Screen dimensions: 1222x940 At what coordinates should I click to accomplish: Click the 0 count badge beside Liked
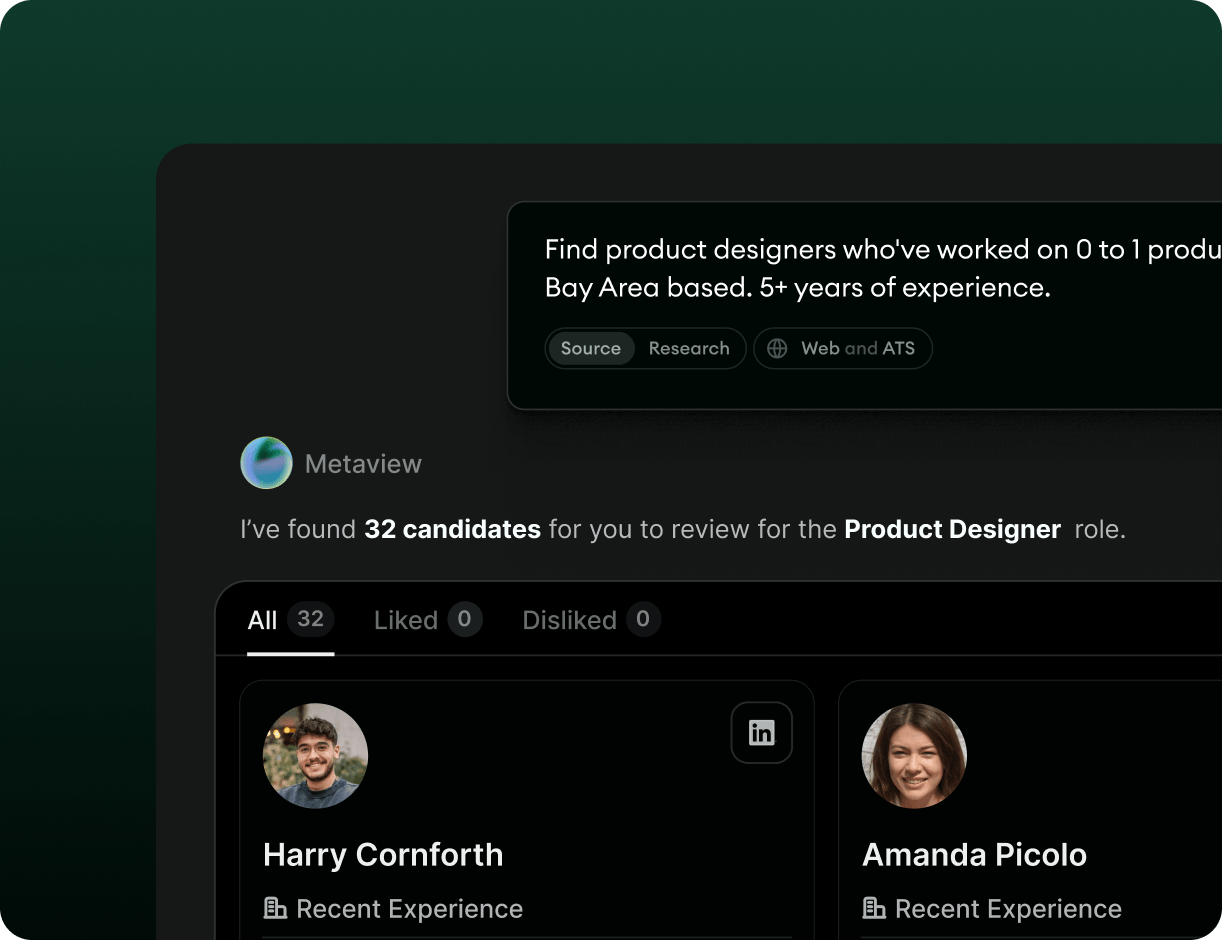pos(465,620)
